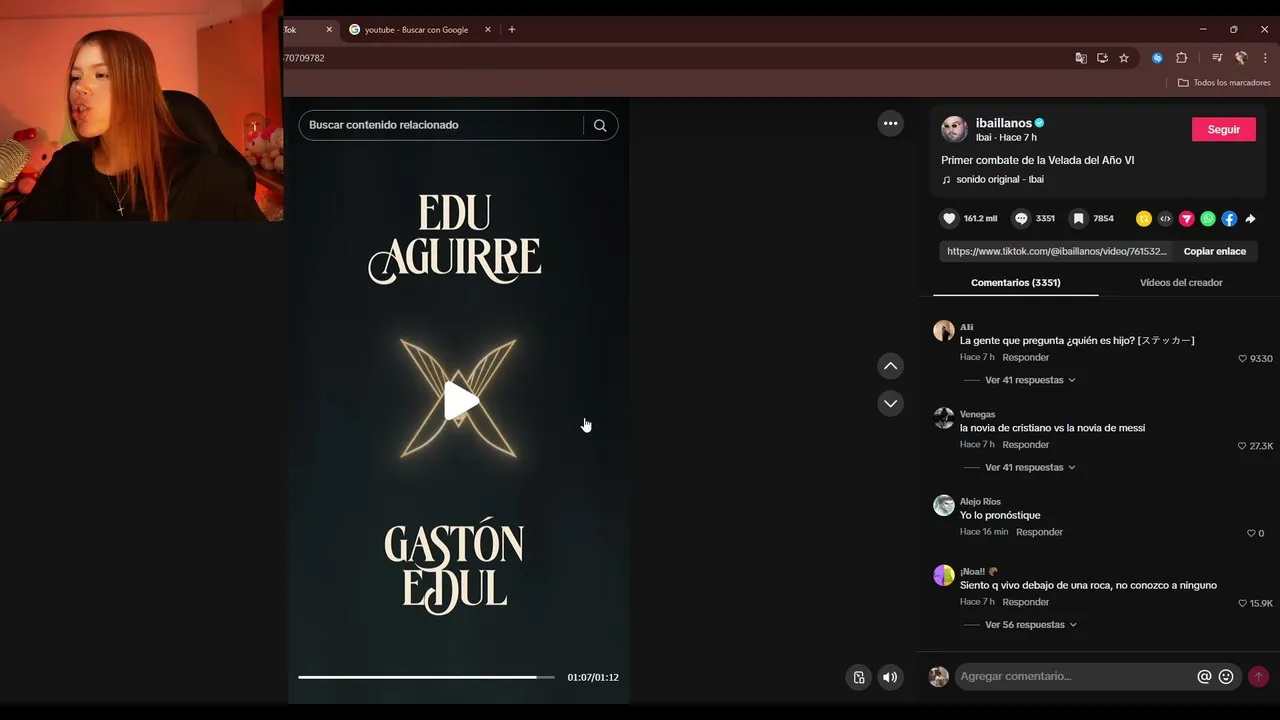The image size is (1280, 720).
Task: Switch to the Videos del creador tab
Action: 1181,283
